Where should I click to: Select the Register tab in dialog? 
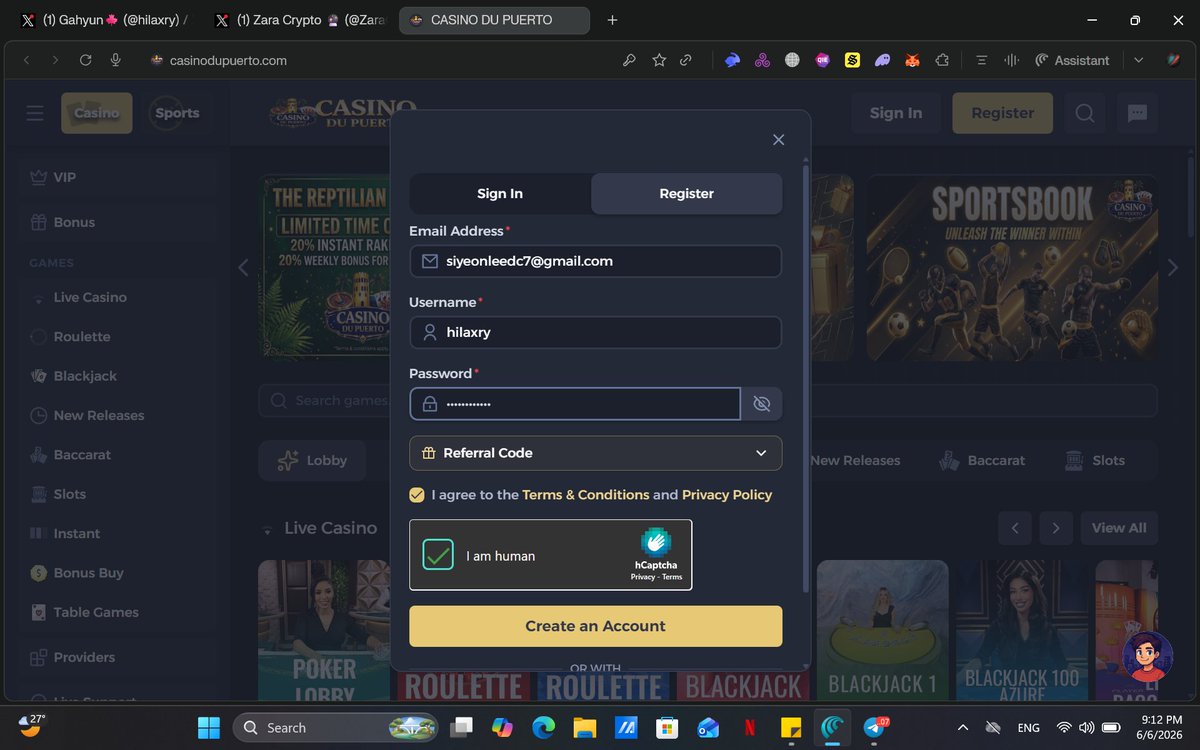(686, 194)
